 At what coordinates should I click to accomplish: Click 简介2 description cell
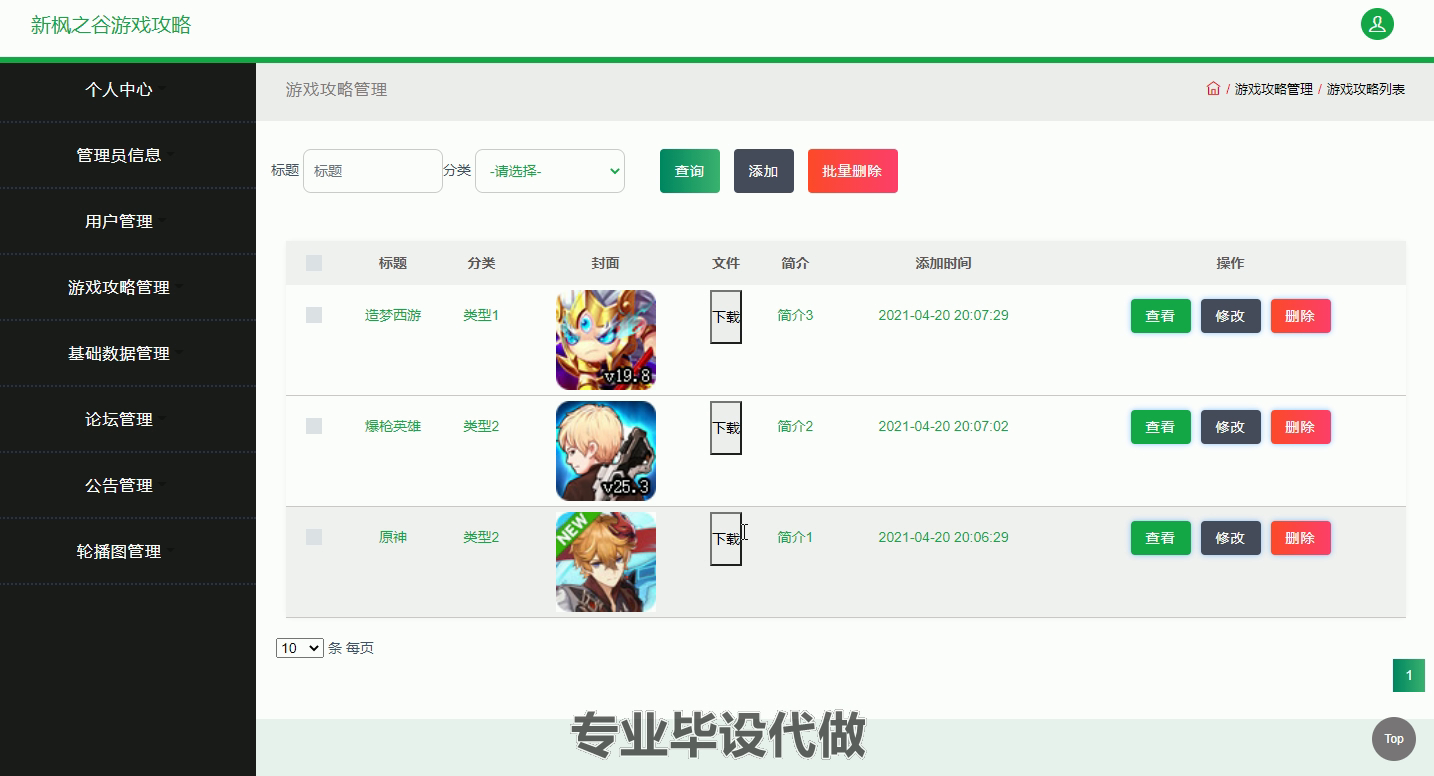[x=795, y=426]
